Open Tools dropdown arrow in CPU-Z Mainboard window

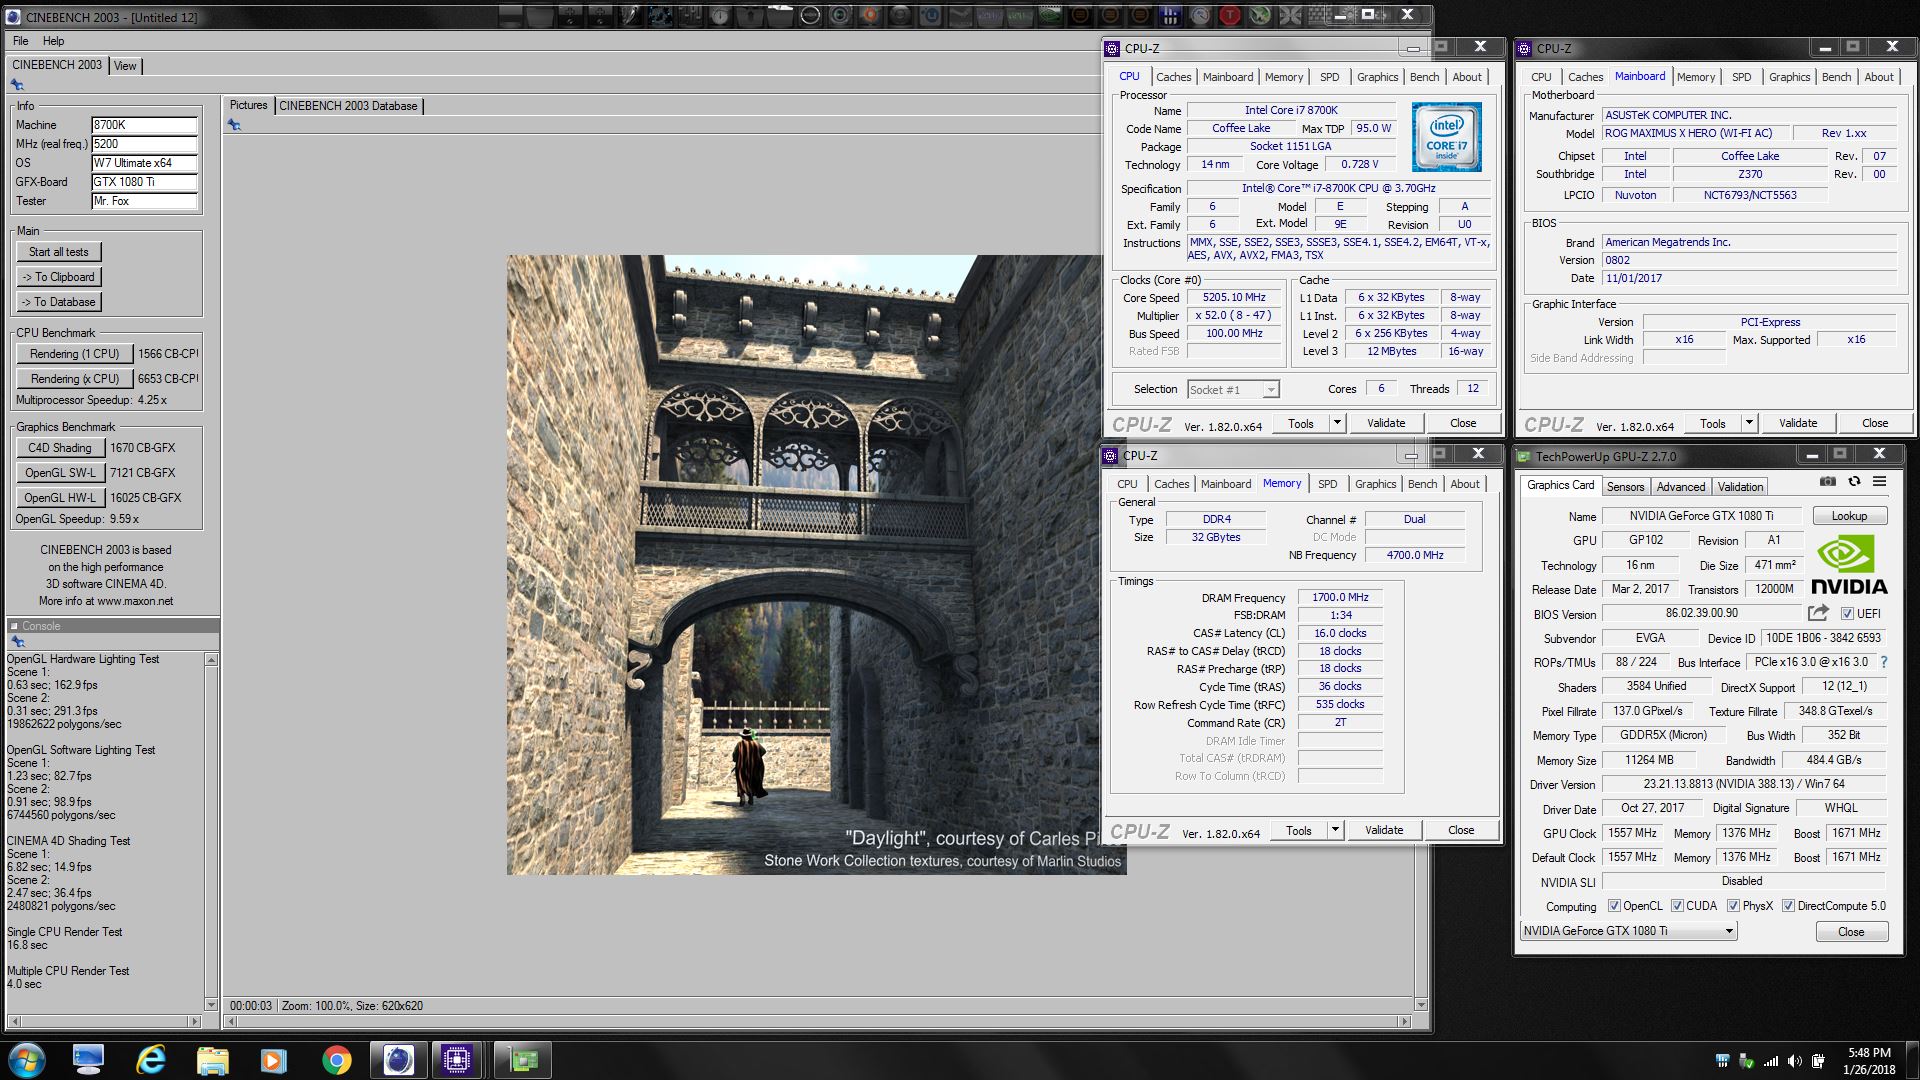tap(1749, 423)
